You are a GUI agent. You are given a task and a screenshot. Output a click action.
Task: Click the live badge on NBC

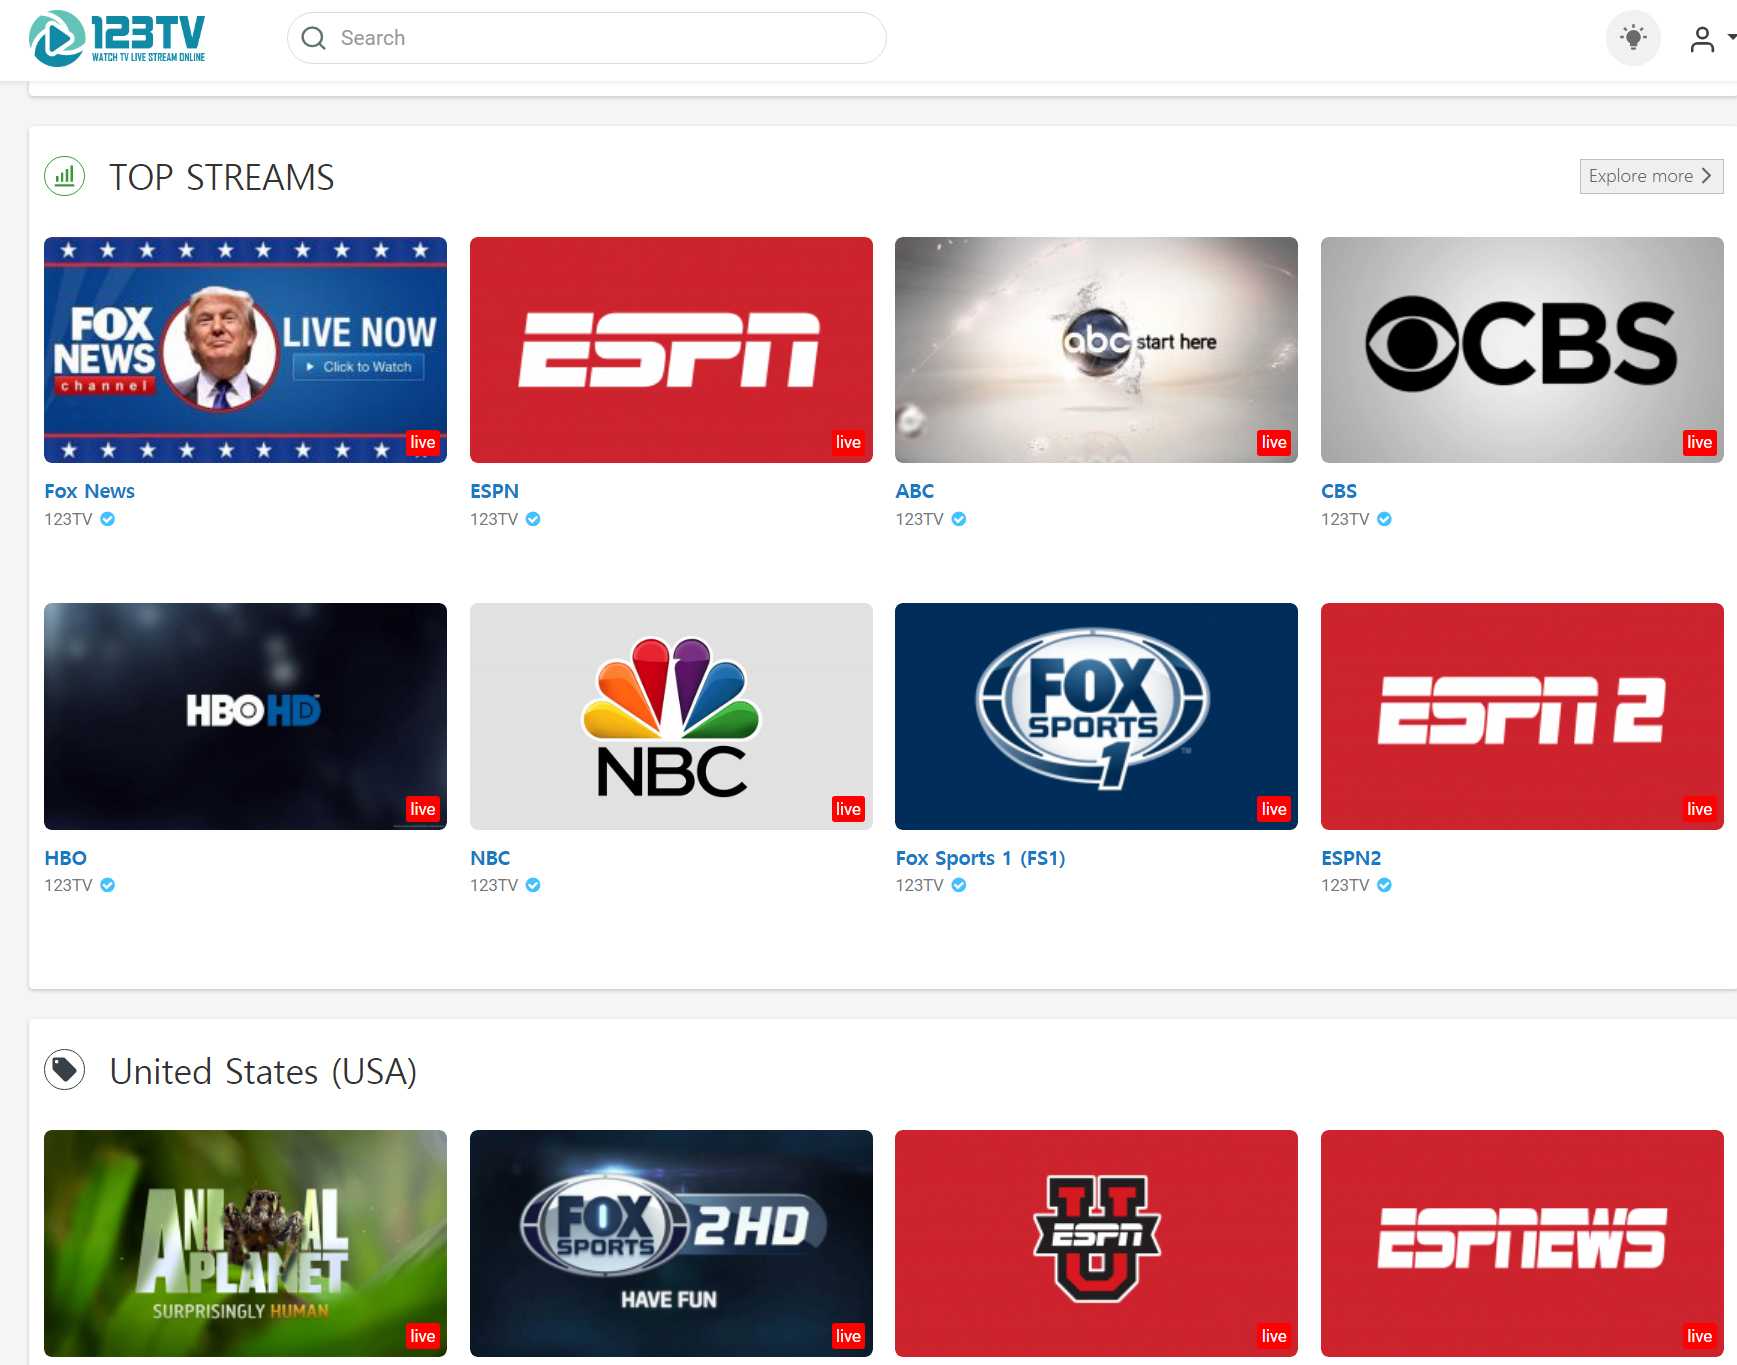848,809
